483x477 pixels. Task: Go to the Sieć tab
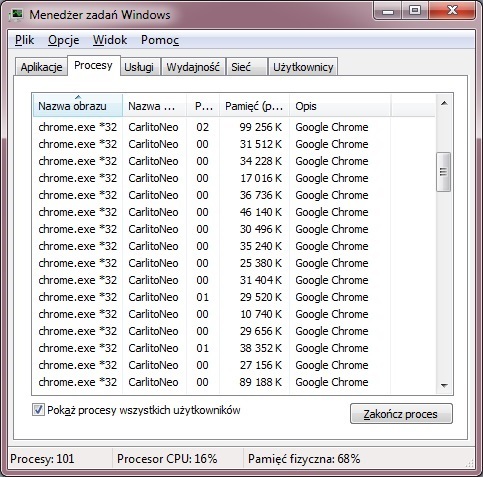[x=246, y=67]
